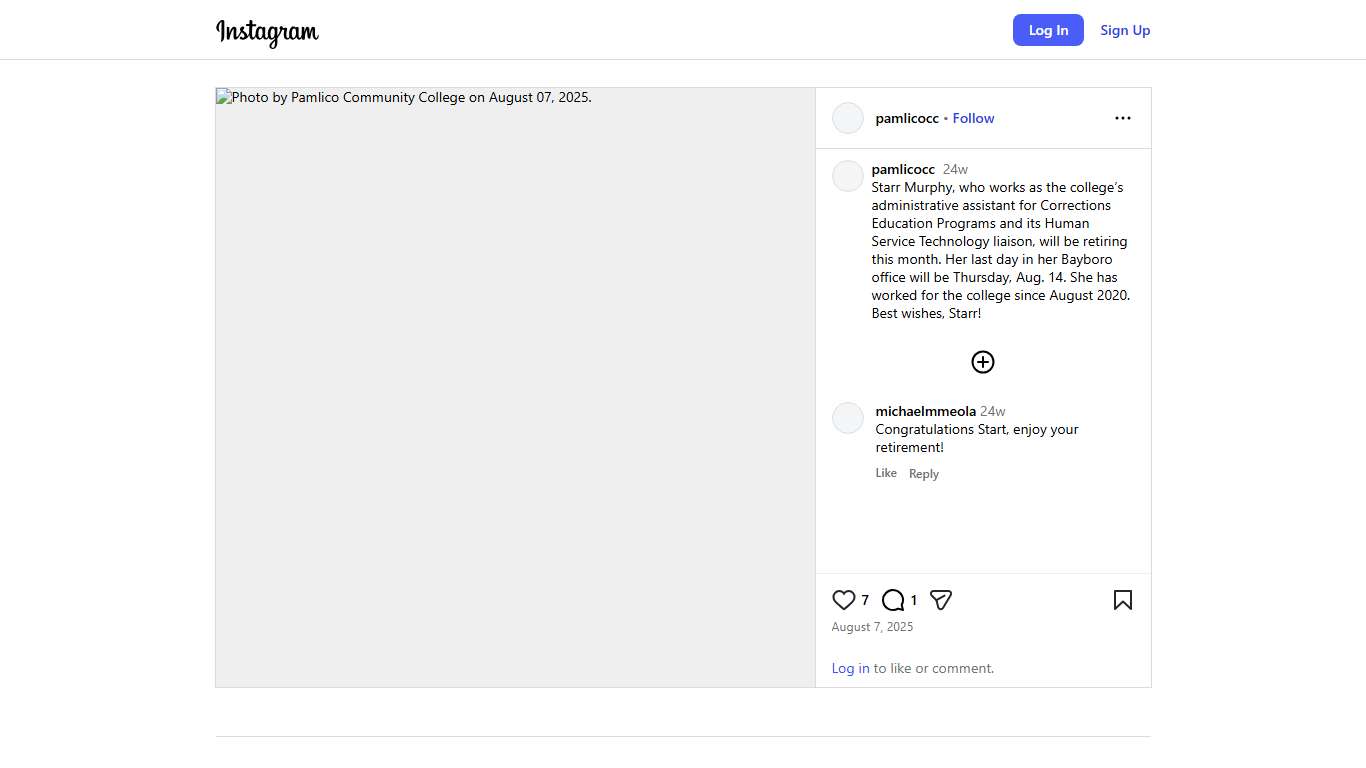Click the Instagram logo
The width and height of the screenshot is (1366, 768).
pos(267,31)
